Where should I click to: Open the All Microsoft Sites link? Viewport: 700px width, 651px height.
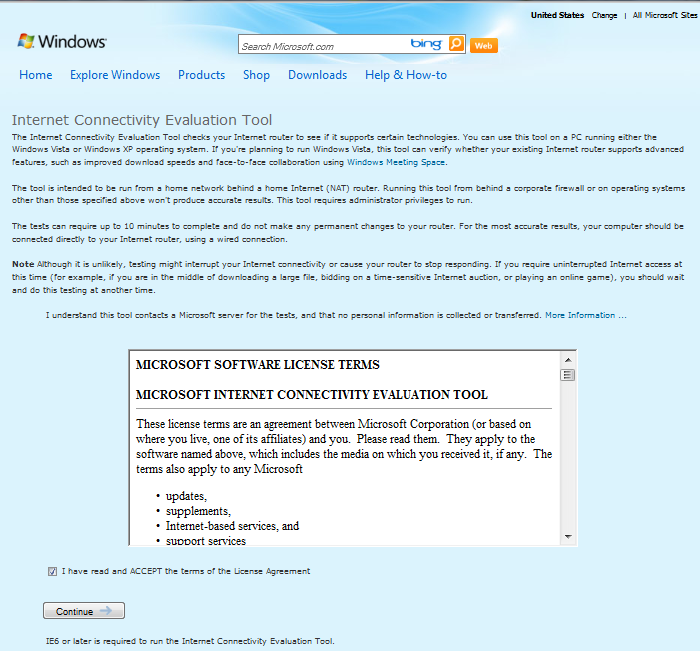[665, 15]
